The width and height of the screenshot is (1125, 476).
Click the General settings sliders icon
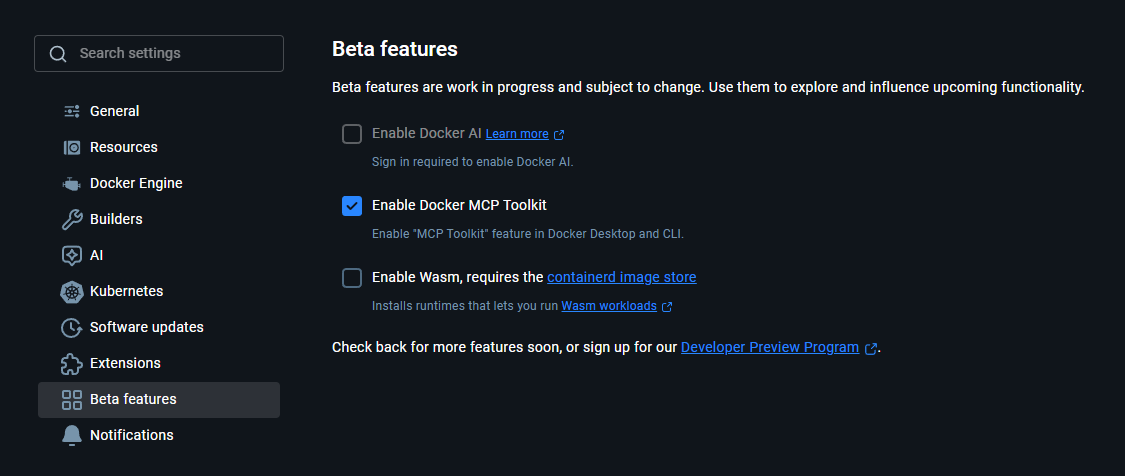(x=72, y=111)
